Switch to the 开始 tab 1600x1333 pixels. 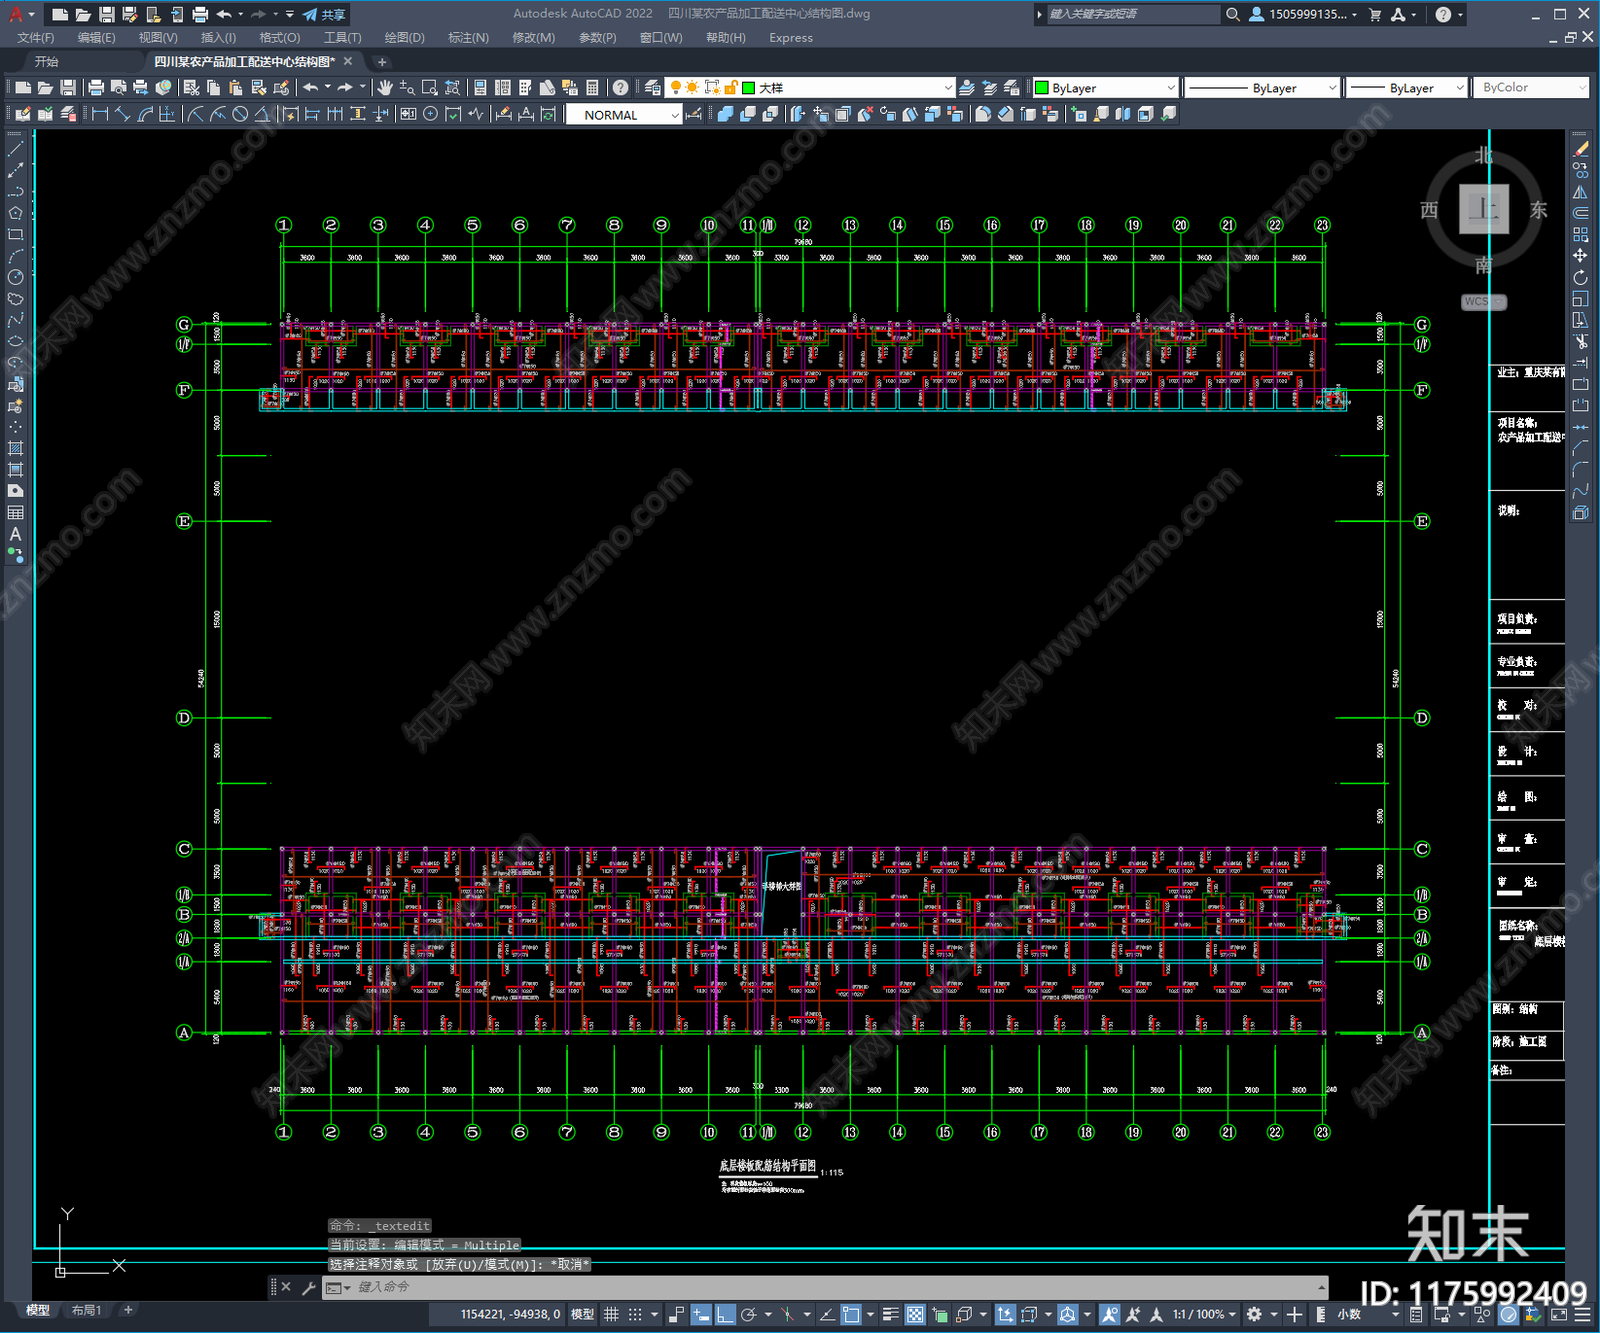(x=47, y=62)
